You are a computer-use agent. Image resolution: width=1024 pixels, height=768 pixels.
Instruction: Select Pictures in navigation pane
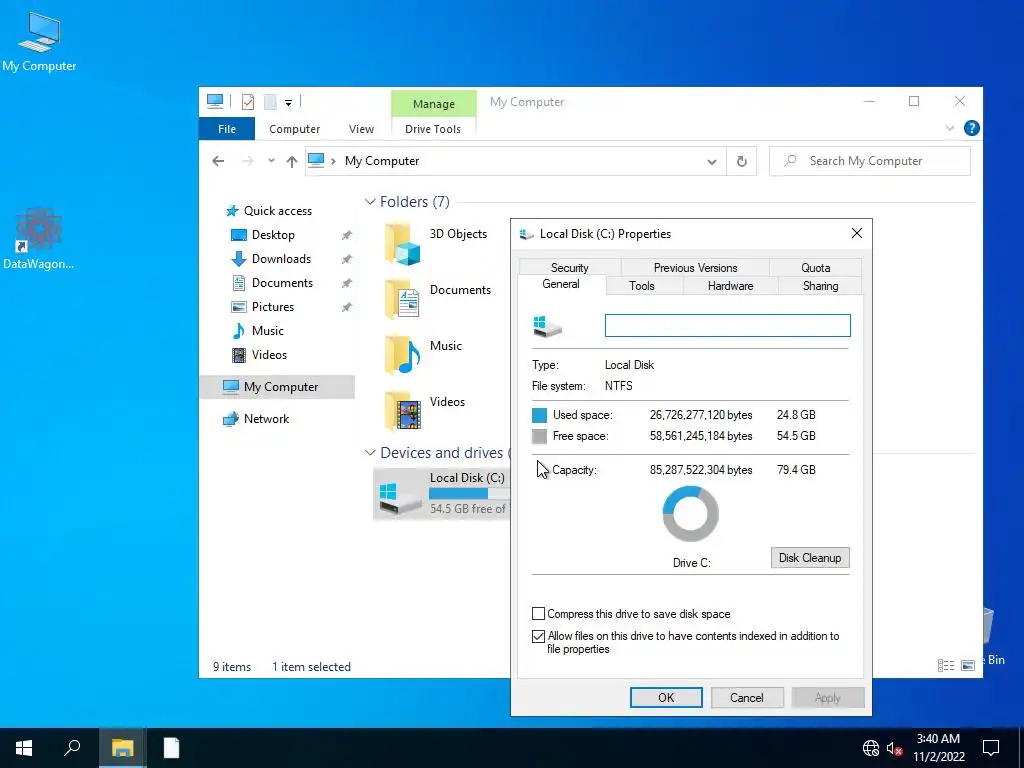point(272,306)
